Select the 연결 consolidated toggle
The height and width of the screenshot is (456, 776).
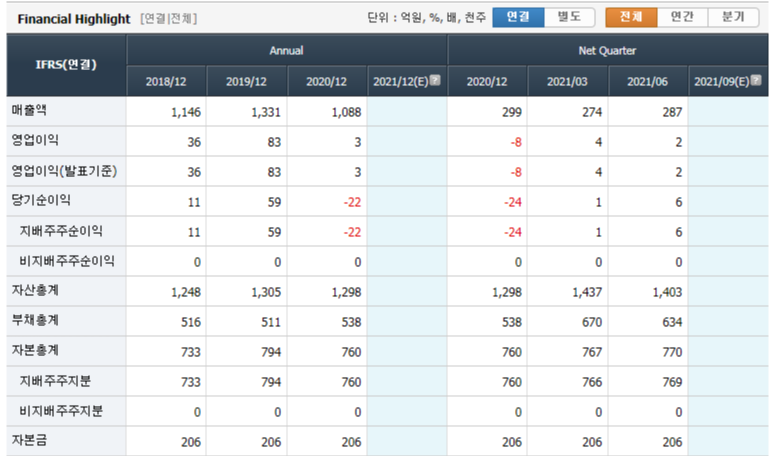coord(518,17)
